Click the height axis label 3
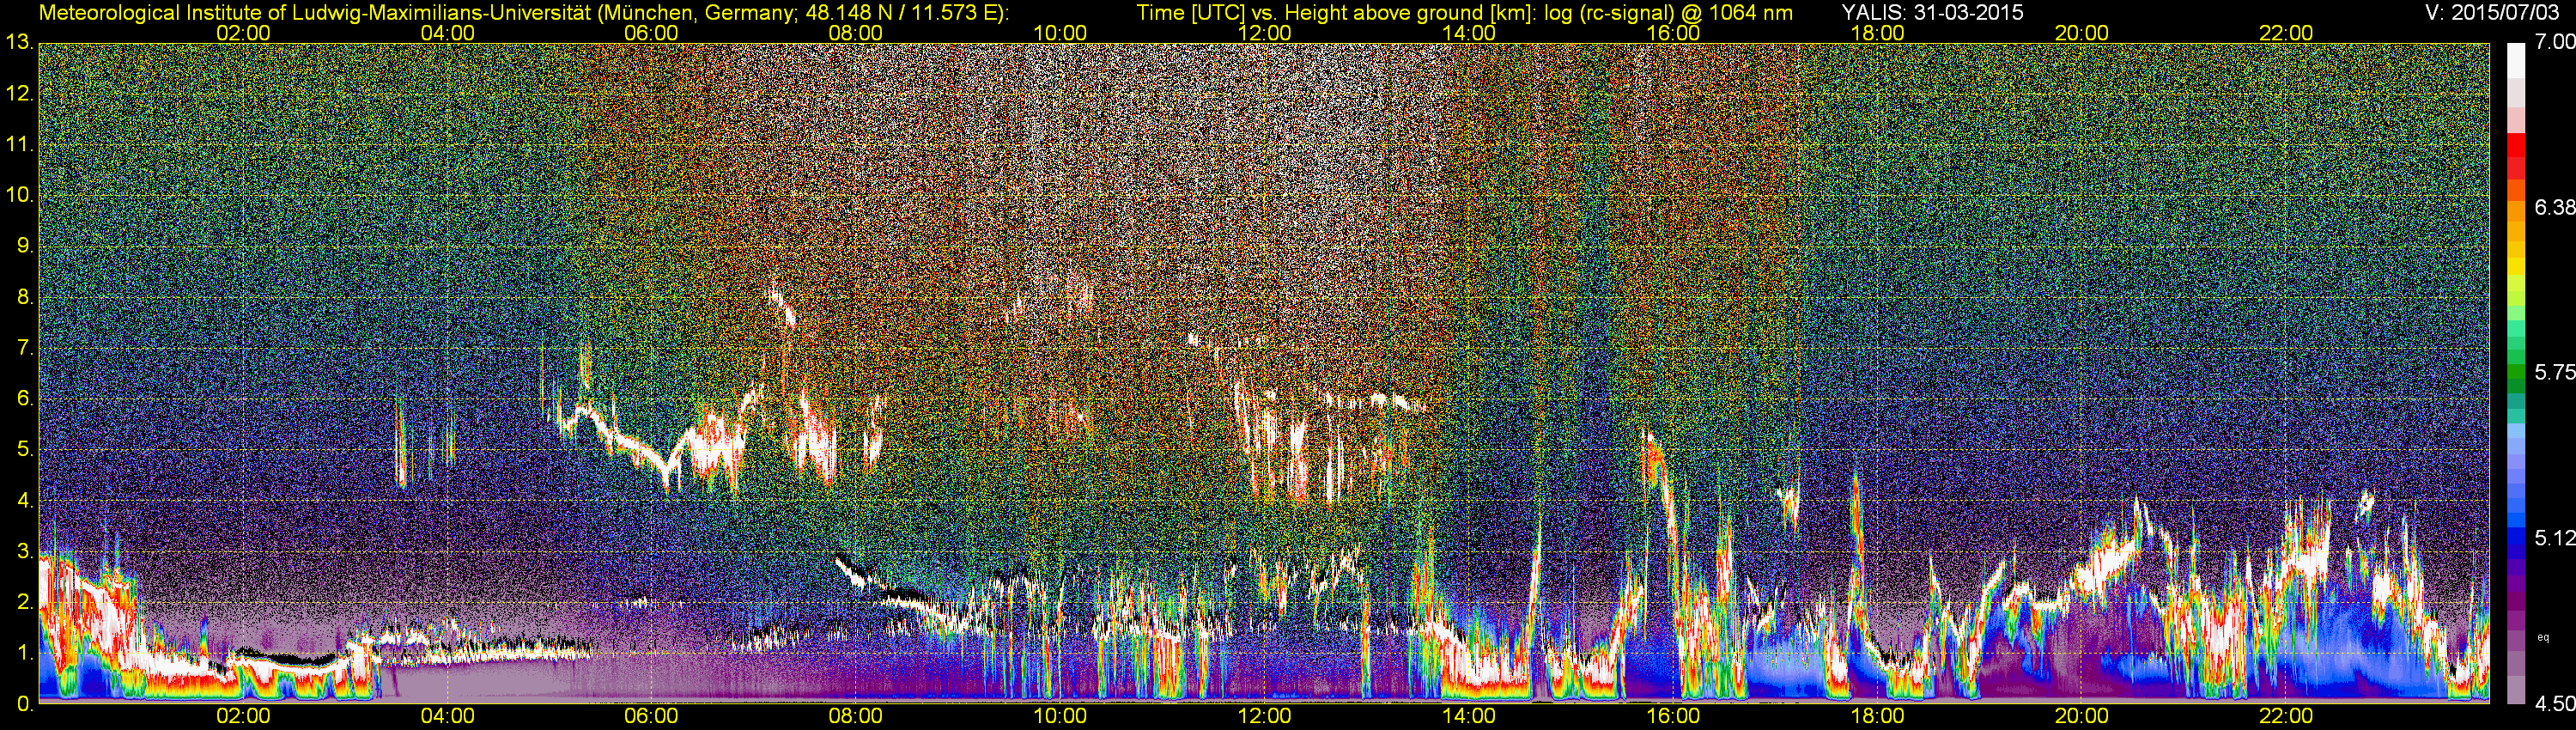This screenshot has height=730, width=2576. point(25,552)
